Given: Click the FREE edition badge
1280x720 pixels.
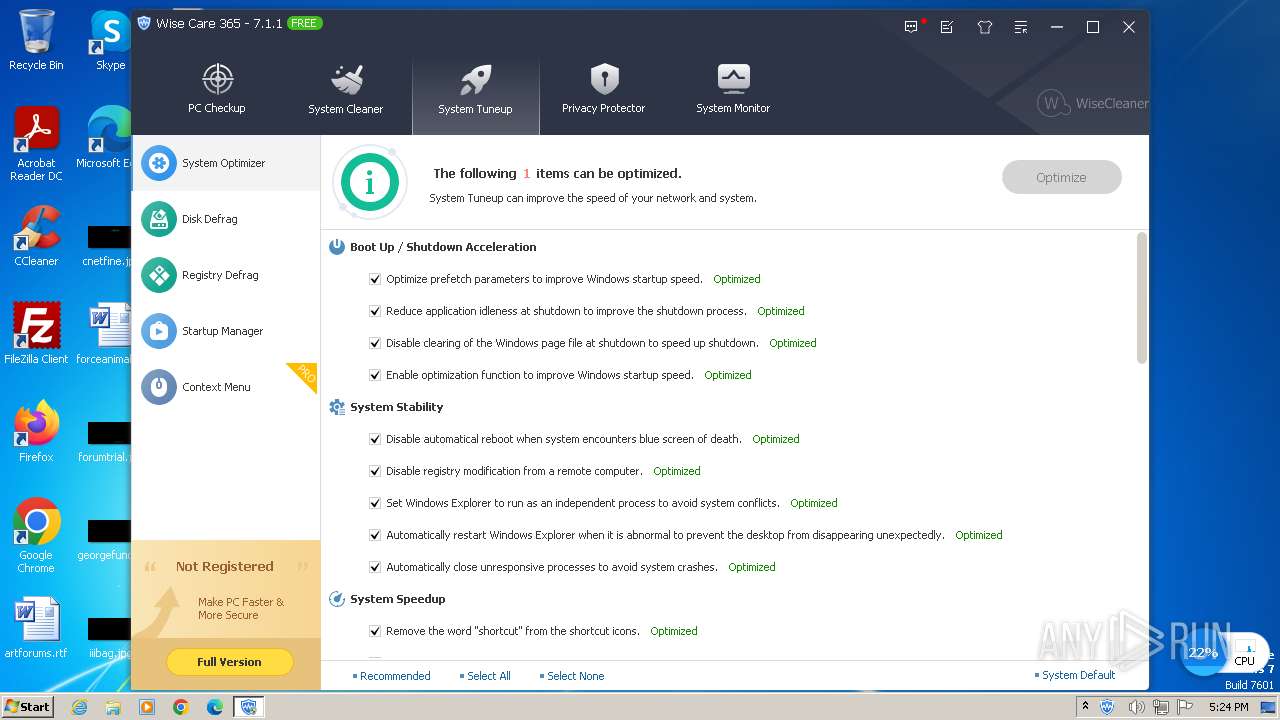Looking at the screenshot, I should (x=304, y=23).
